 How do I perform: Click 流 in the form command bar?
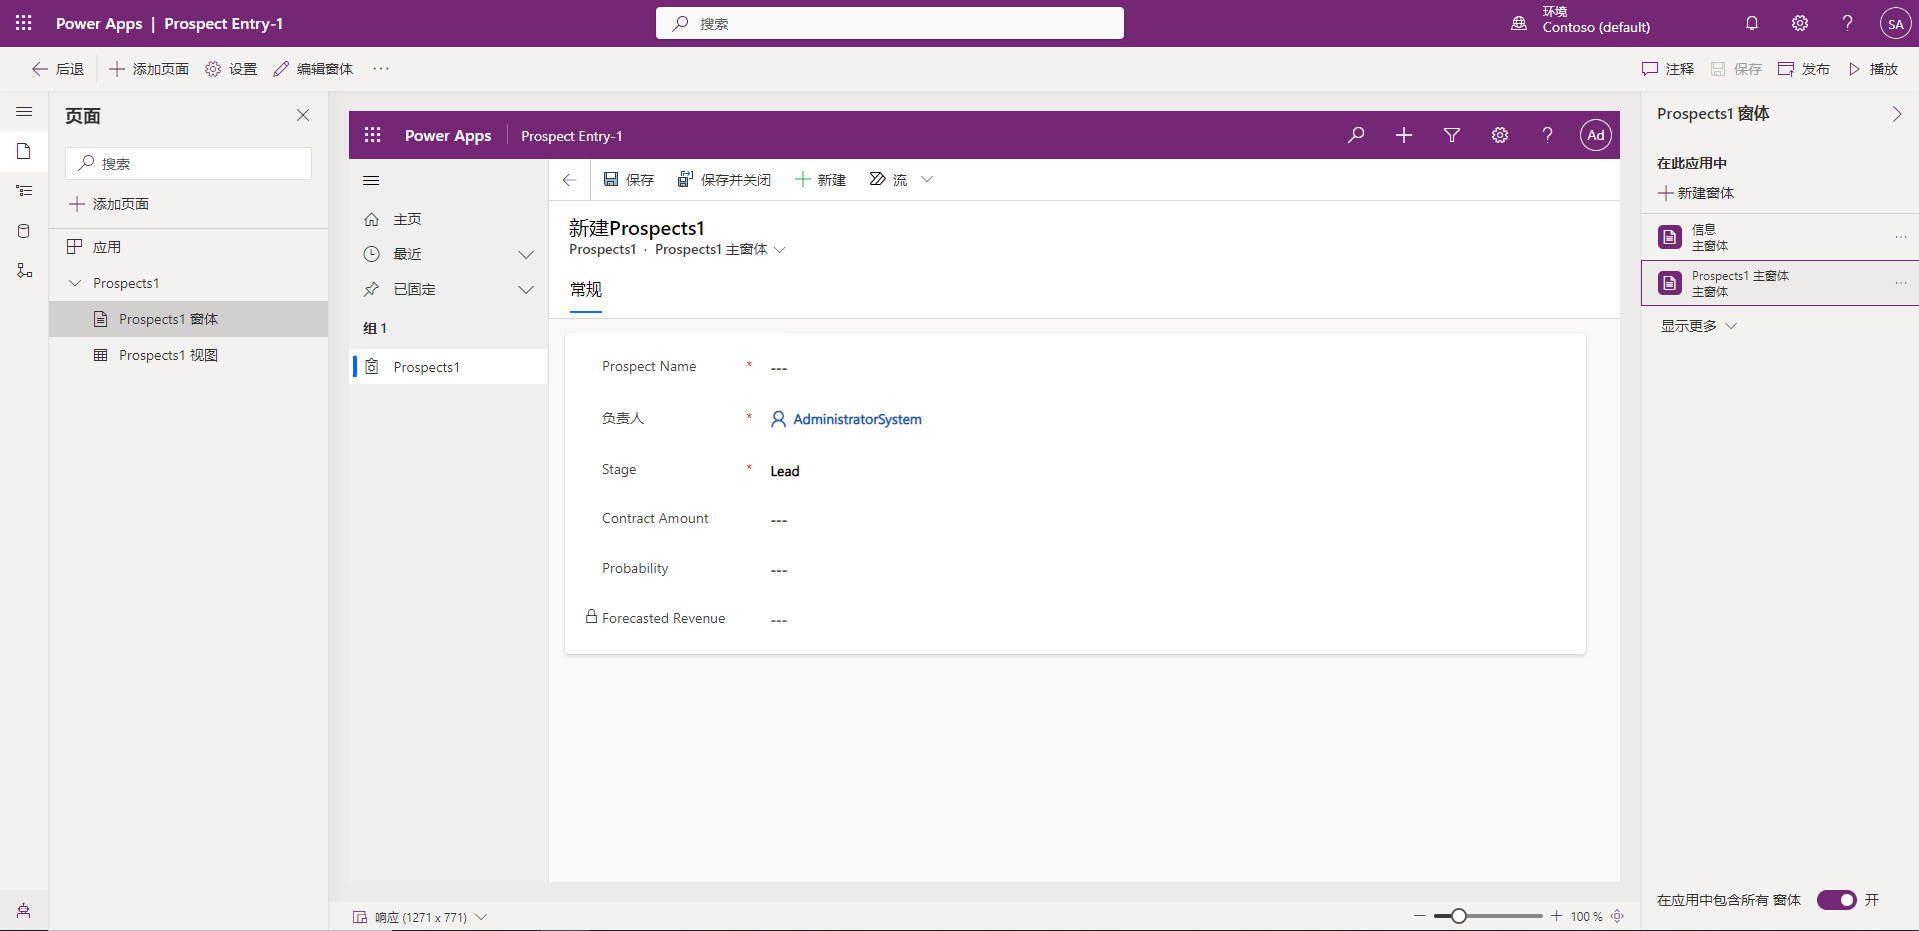(x=888, y=180)
